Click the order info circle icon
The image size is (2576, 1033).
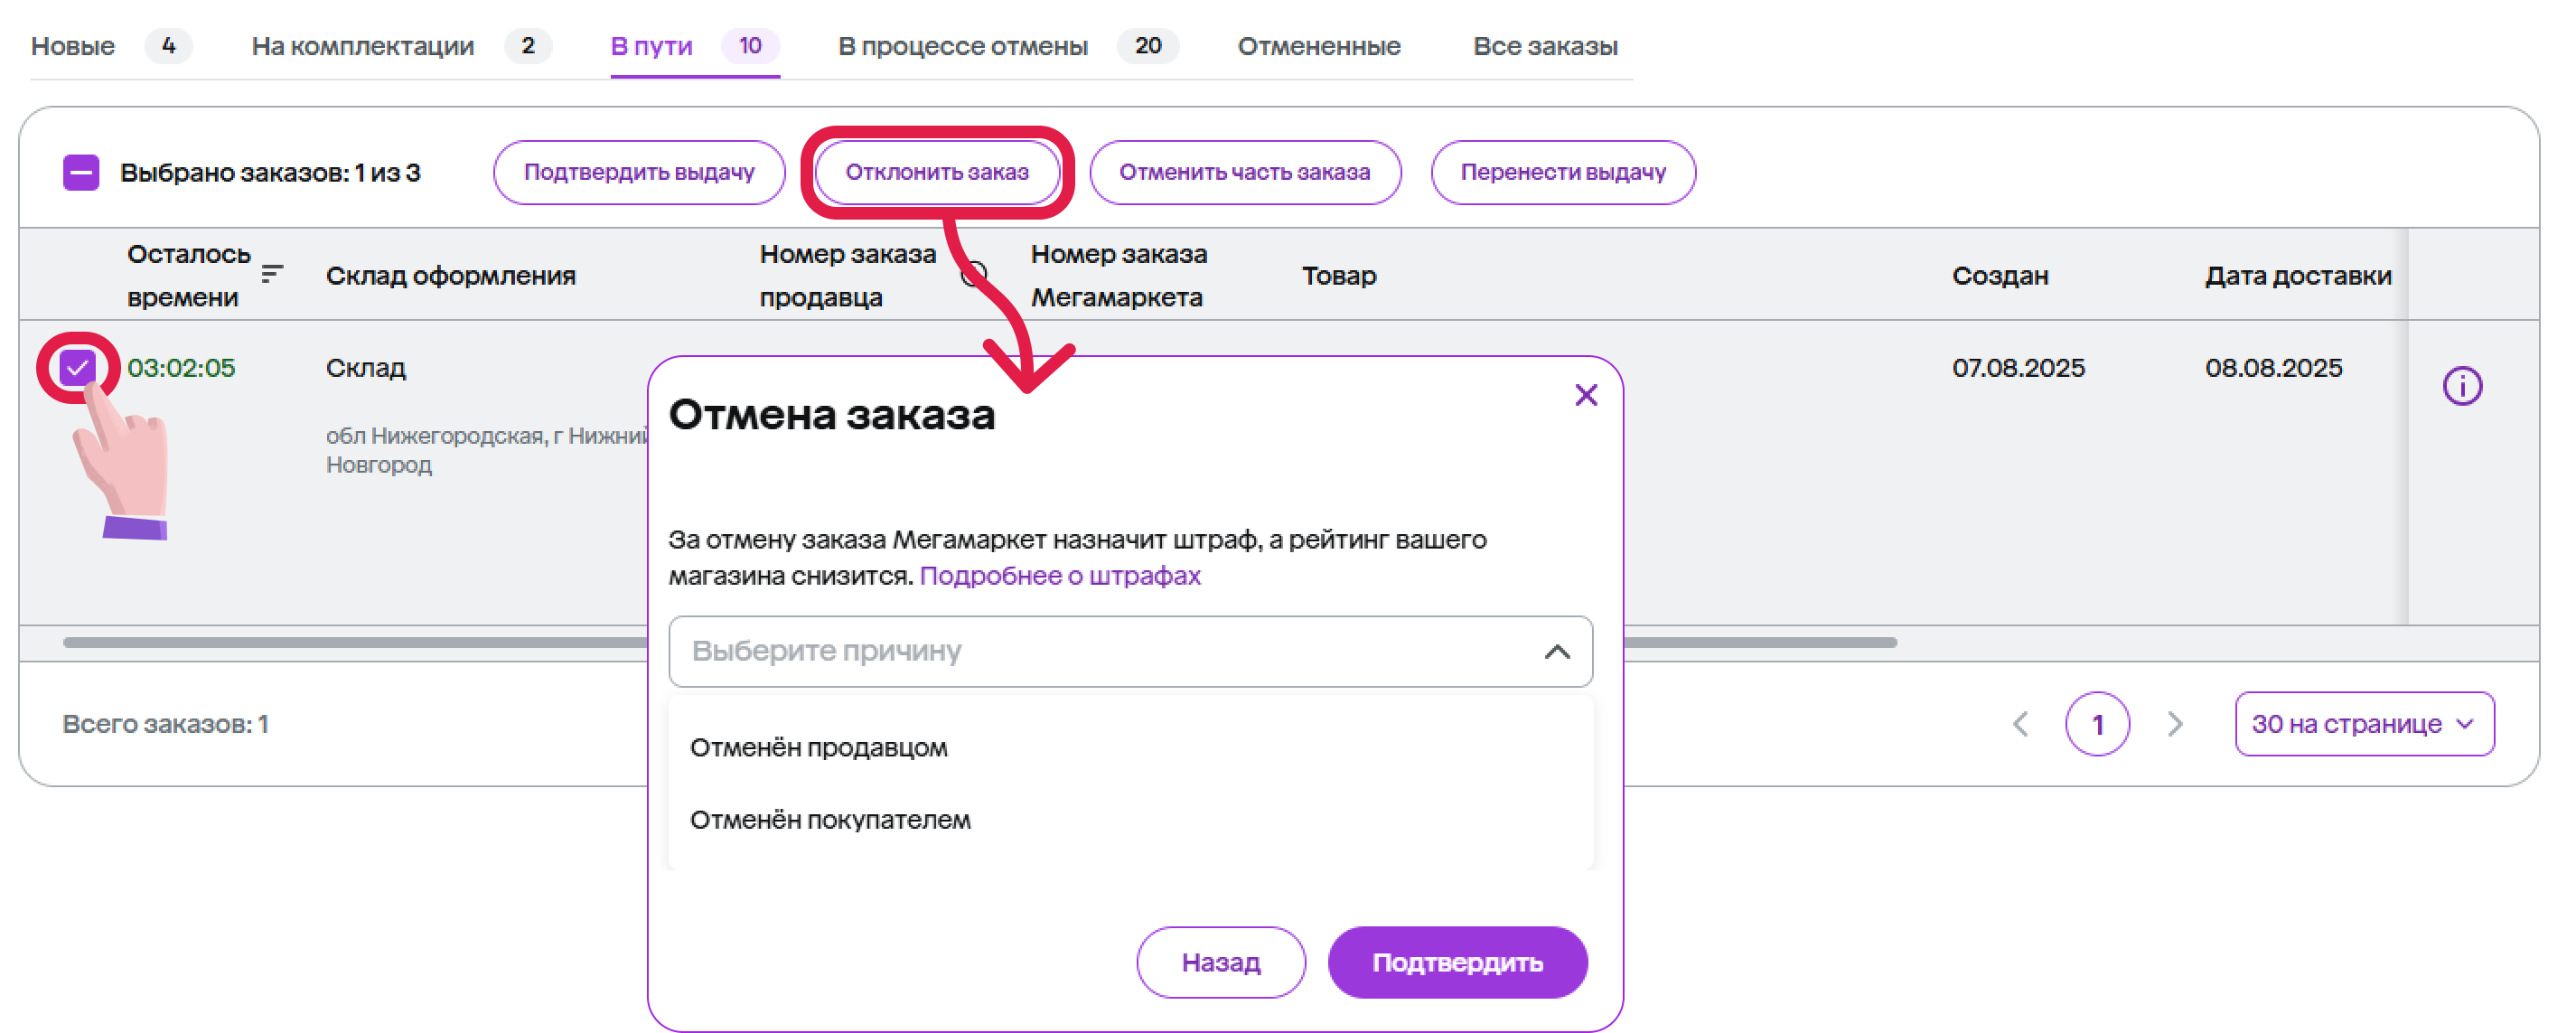(x=2461, y=385)
